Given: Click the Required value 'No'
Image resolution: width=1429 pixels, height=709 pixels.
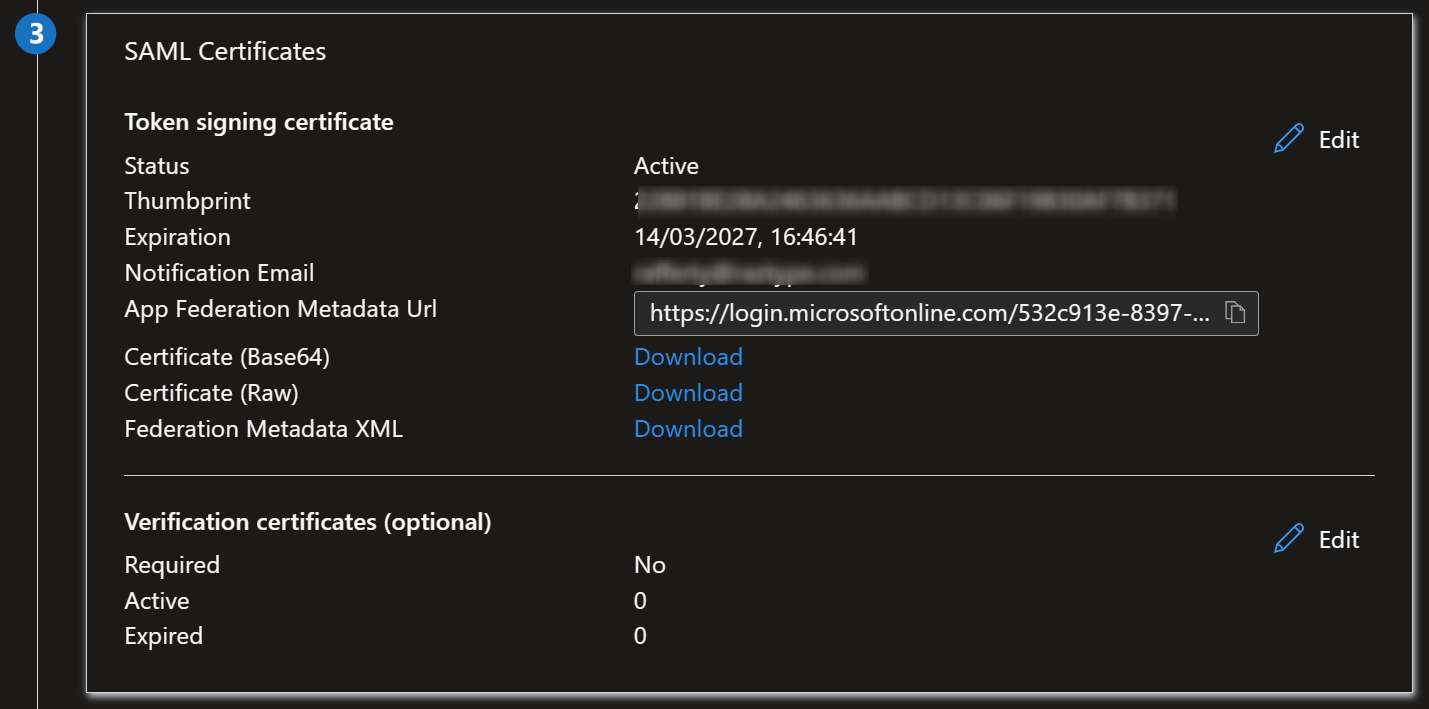Looking at the screenshot, I should 650,565.
